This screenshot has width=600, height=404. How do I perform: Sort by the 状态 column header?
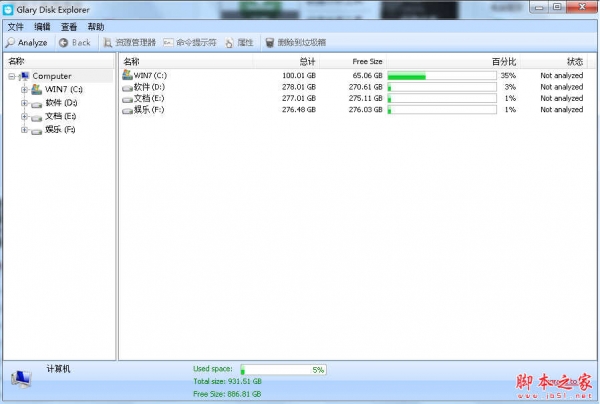click(554, 61)
